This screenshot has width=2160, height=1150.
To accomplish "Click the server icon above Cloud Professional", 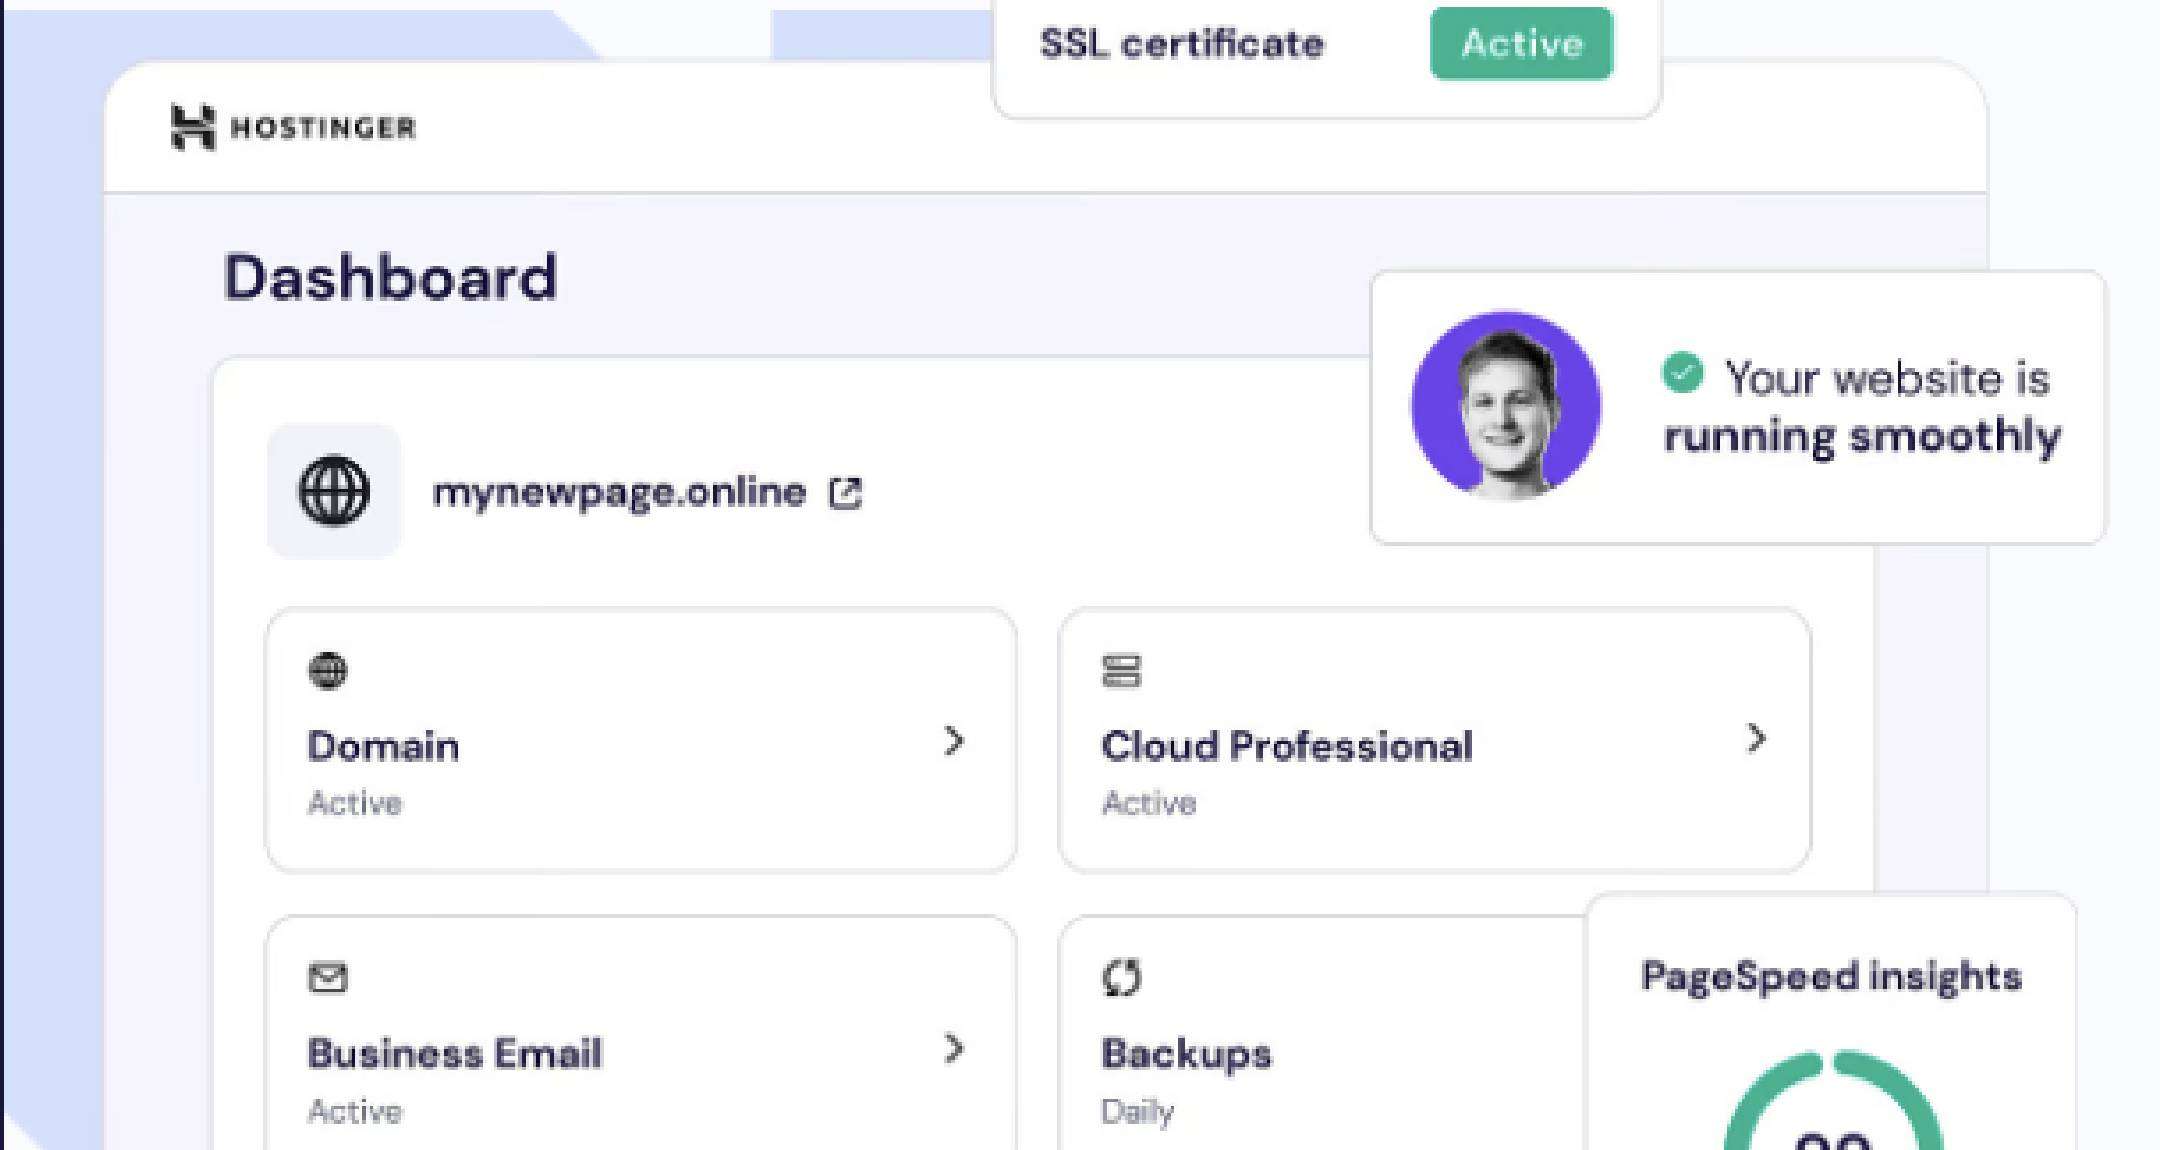I will [x=1121, y=670].
